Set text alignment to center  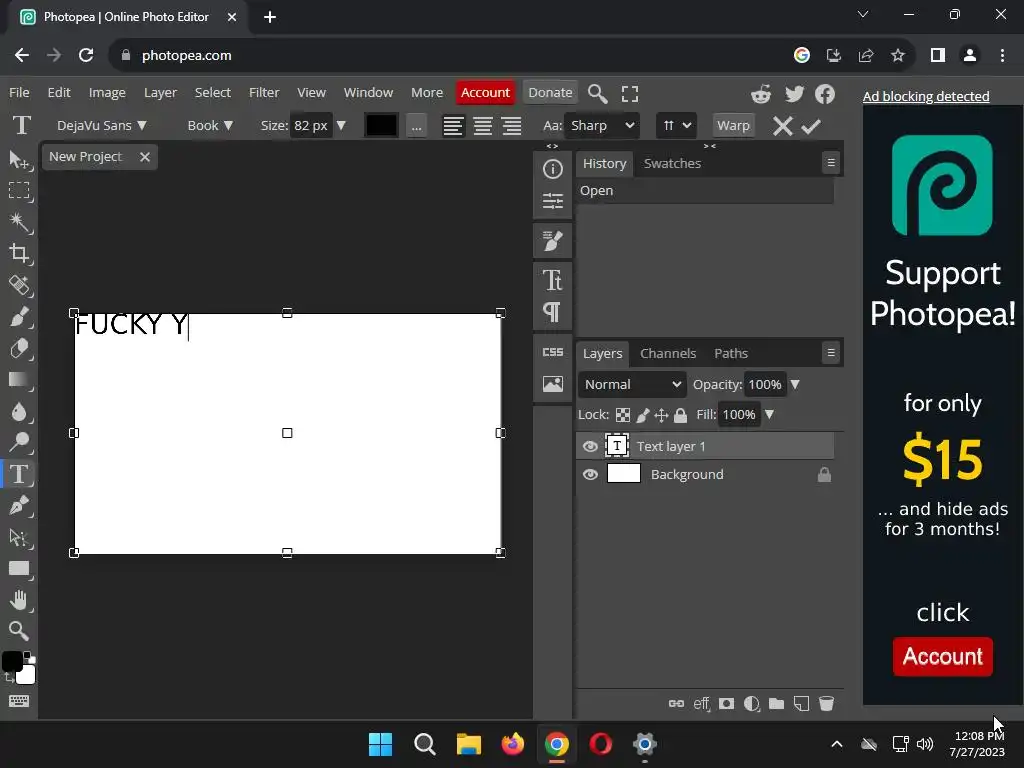pos(483,125)
